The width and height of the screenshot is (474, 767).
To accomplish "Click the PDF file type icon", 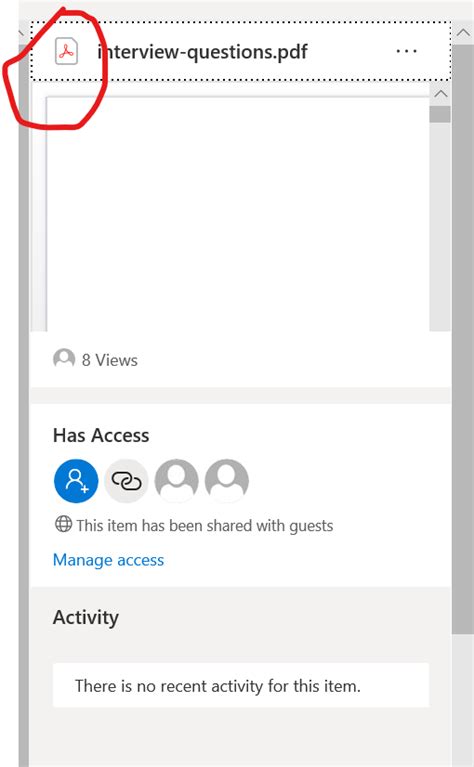I will (66, 51).
